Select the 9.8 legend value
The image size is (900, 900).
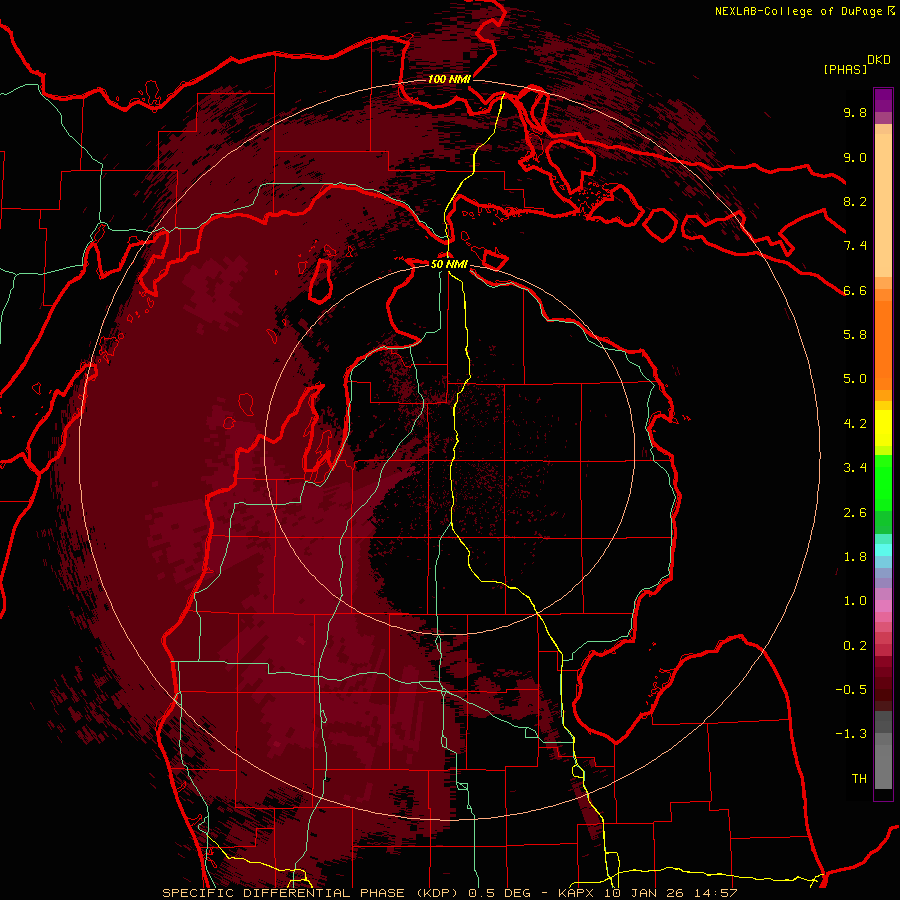coord(855,112)
